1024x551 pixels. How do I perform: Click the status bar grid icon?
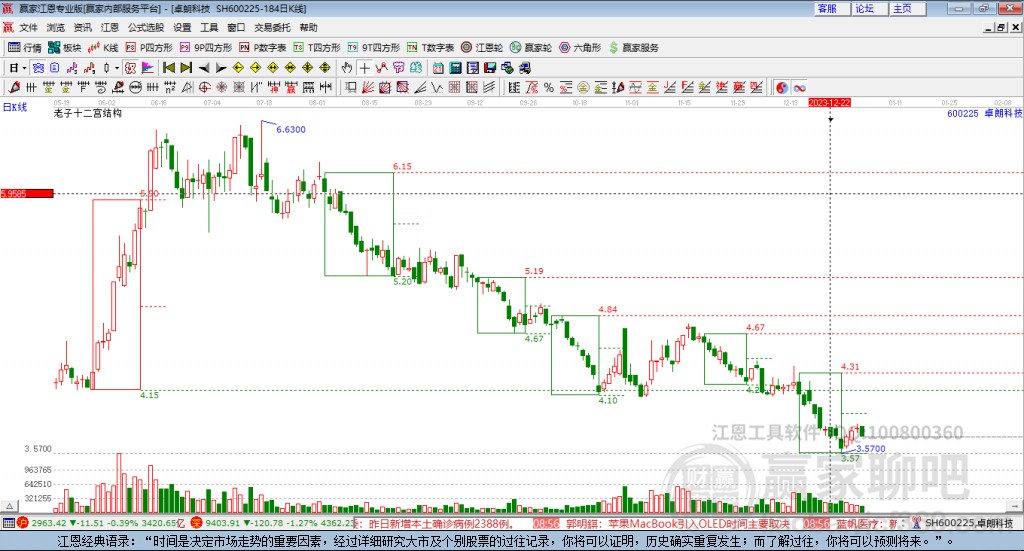click(8, 523)
